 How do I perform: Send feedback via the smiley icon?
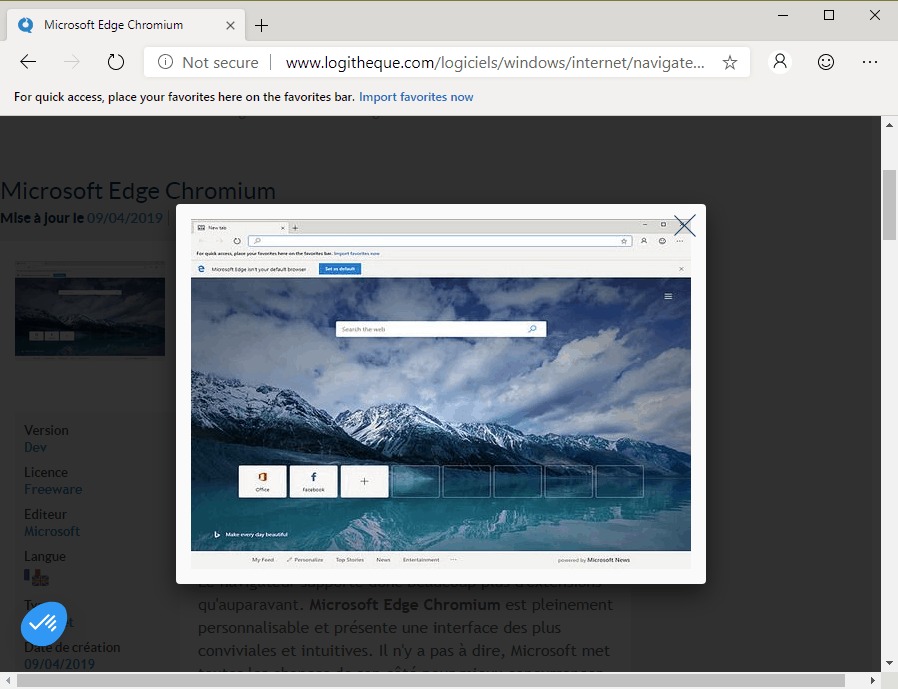click(825, 62)
